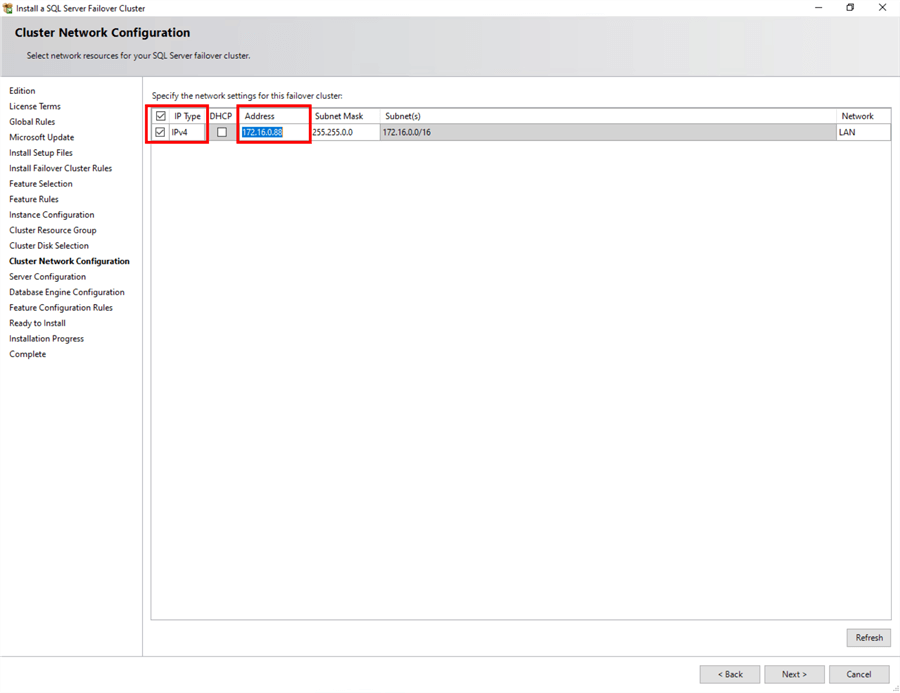Open the Installation Progress step

46,339
